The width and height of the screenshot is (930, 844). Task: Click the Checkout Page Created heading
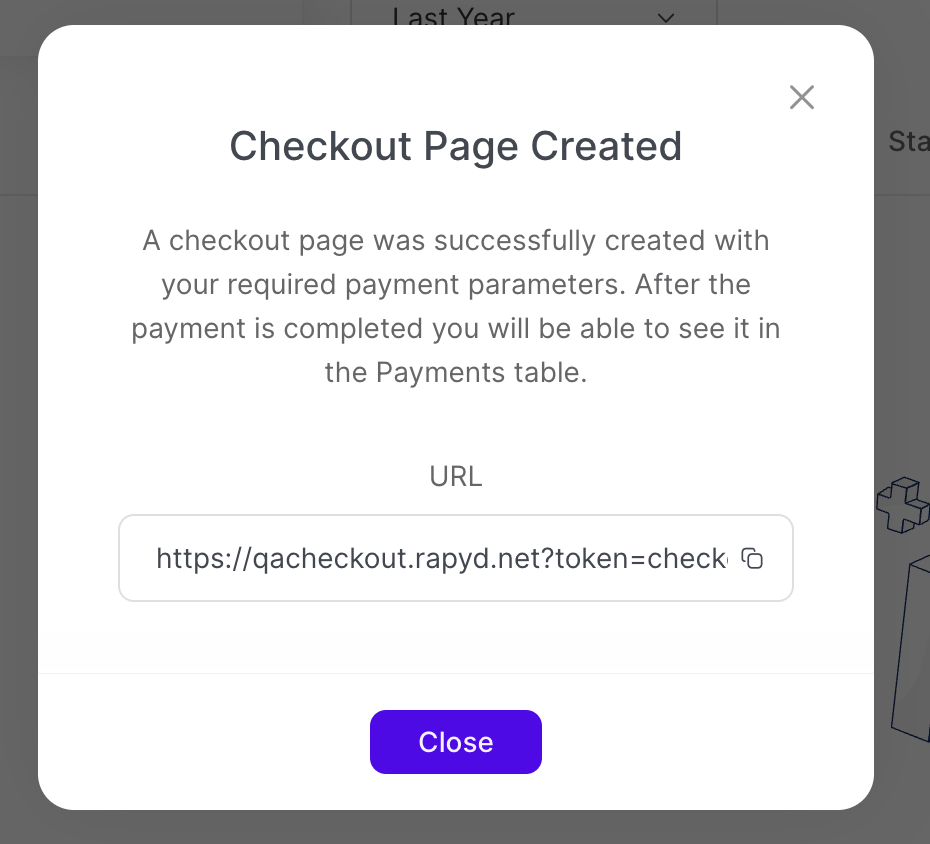coord(456,146)
